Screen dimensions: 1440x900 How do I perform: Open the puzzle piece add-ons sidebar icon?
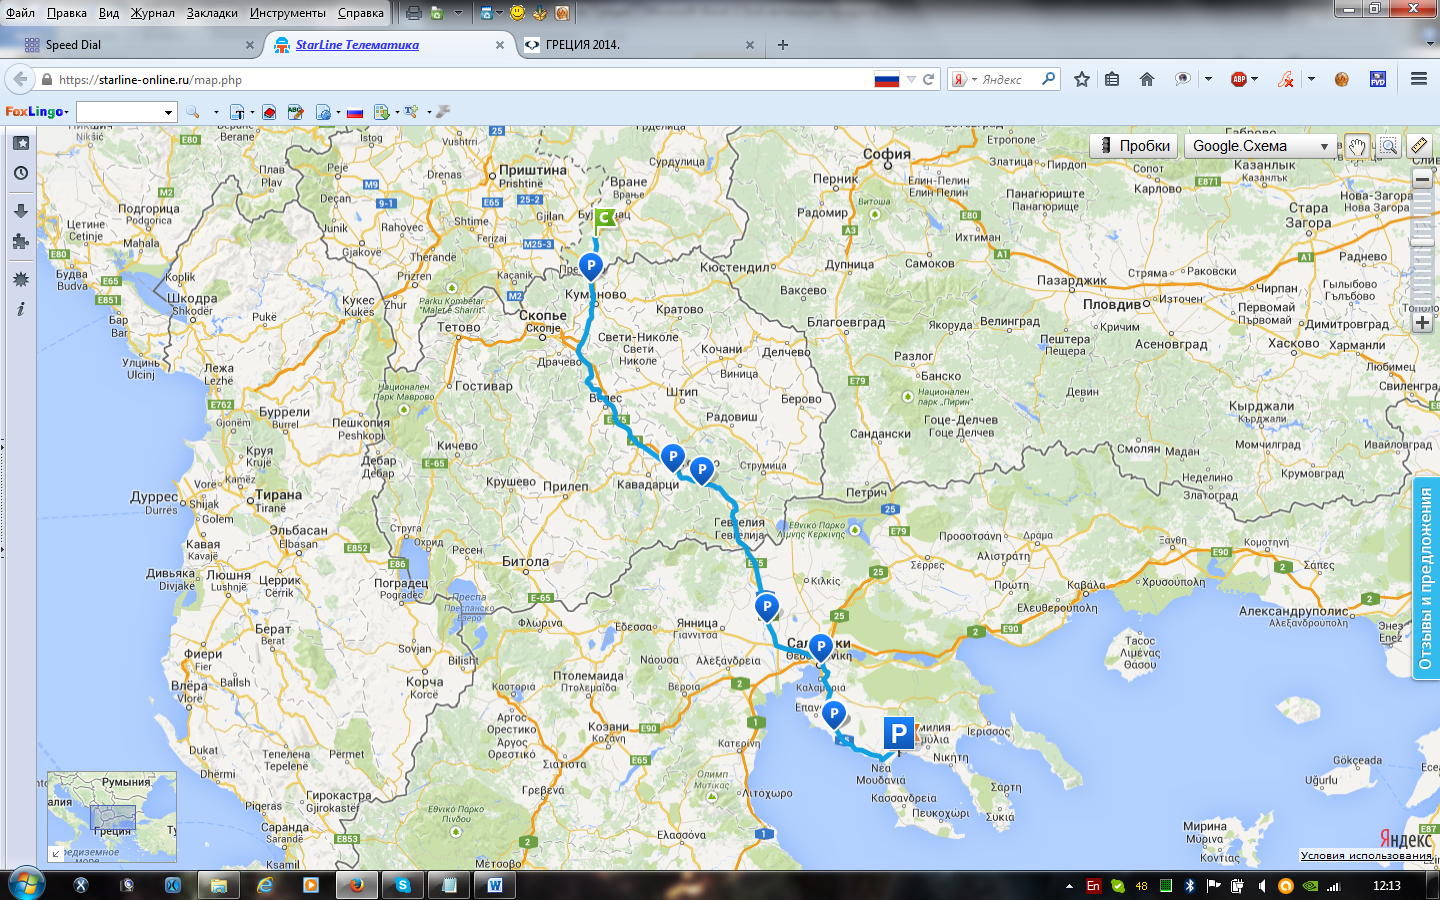tap(20, 242)
